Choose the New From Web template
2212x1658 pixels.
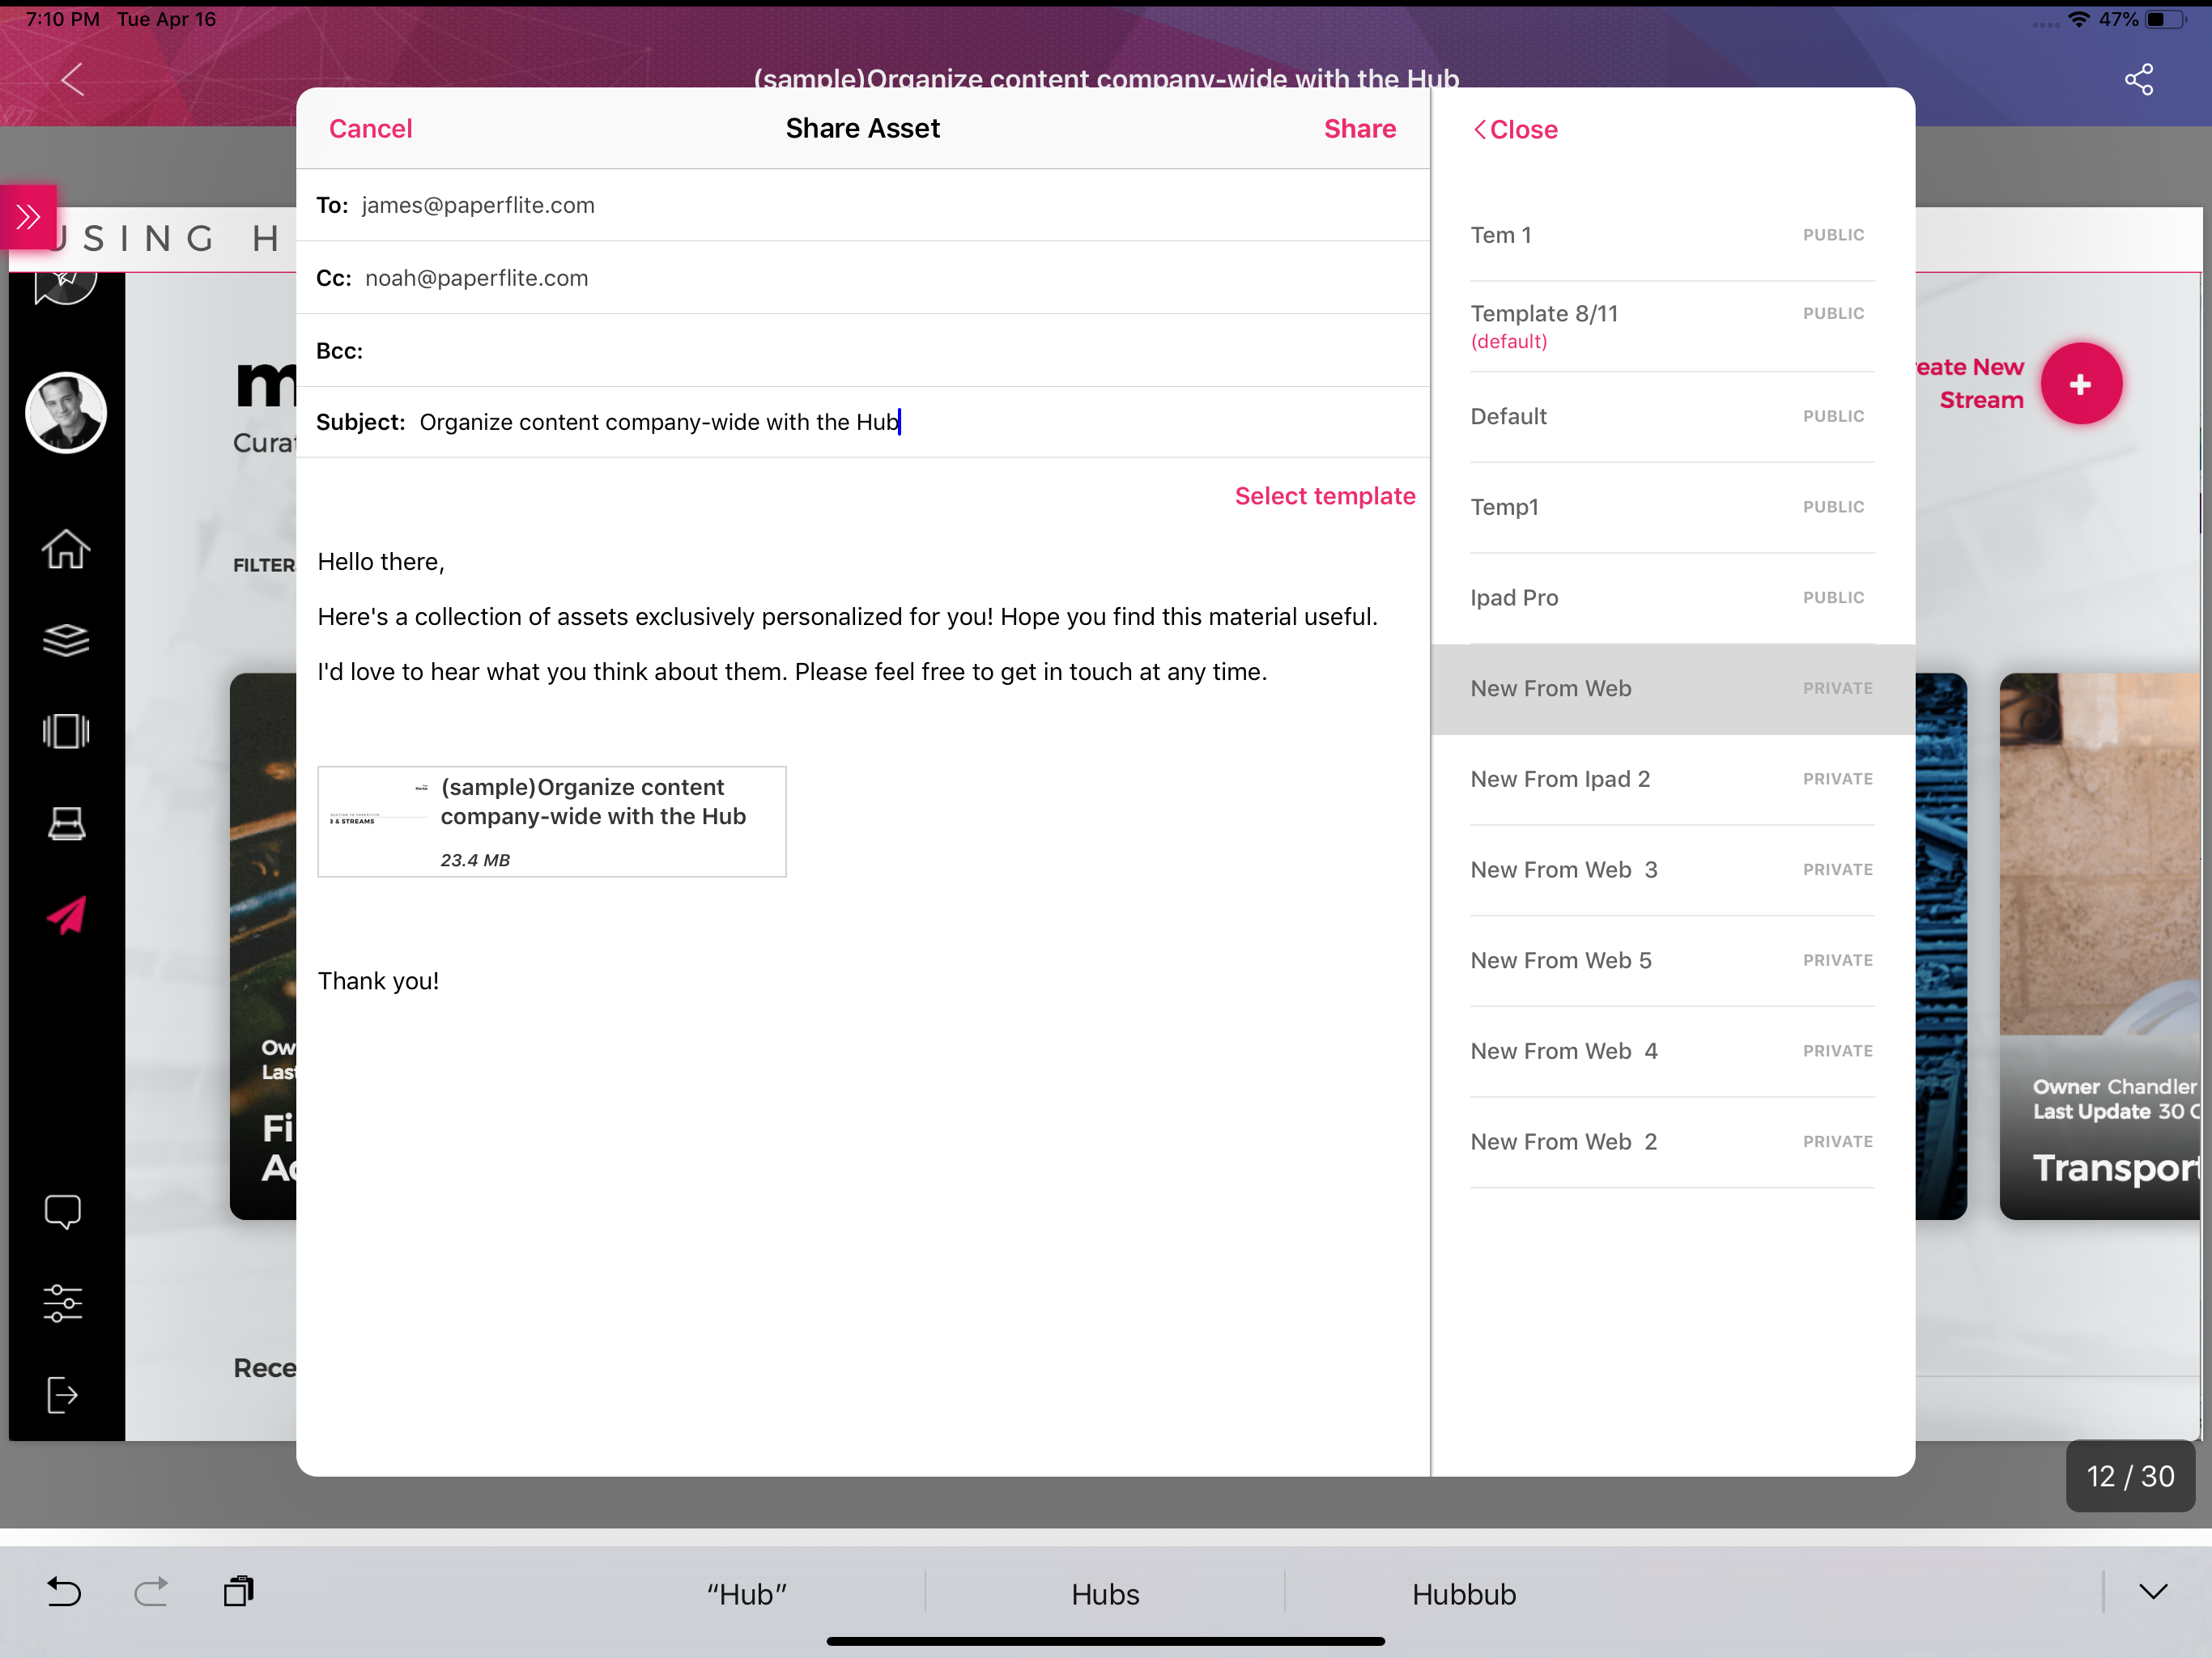pyautogui.click(x=1672, y=689)
